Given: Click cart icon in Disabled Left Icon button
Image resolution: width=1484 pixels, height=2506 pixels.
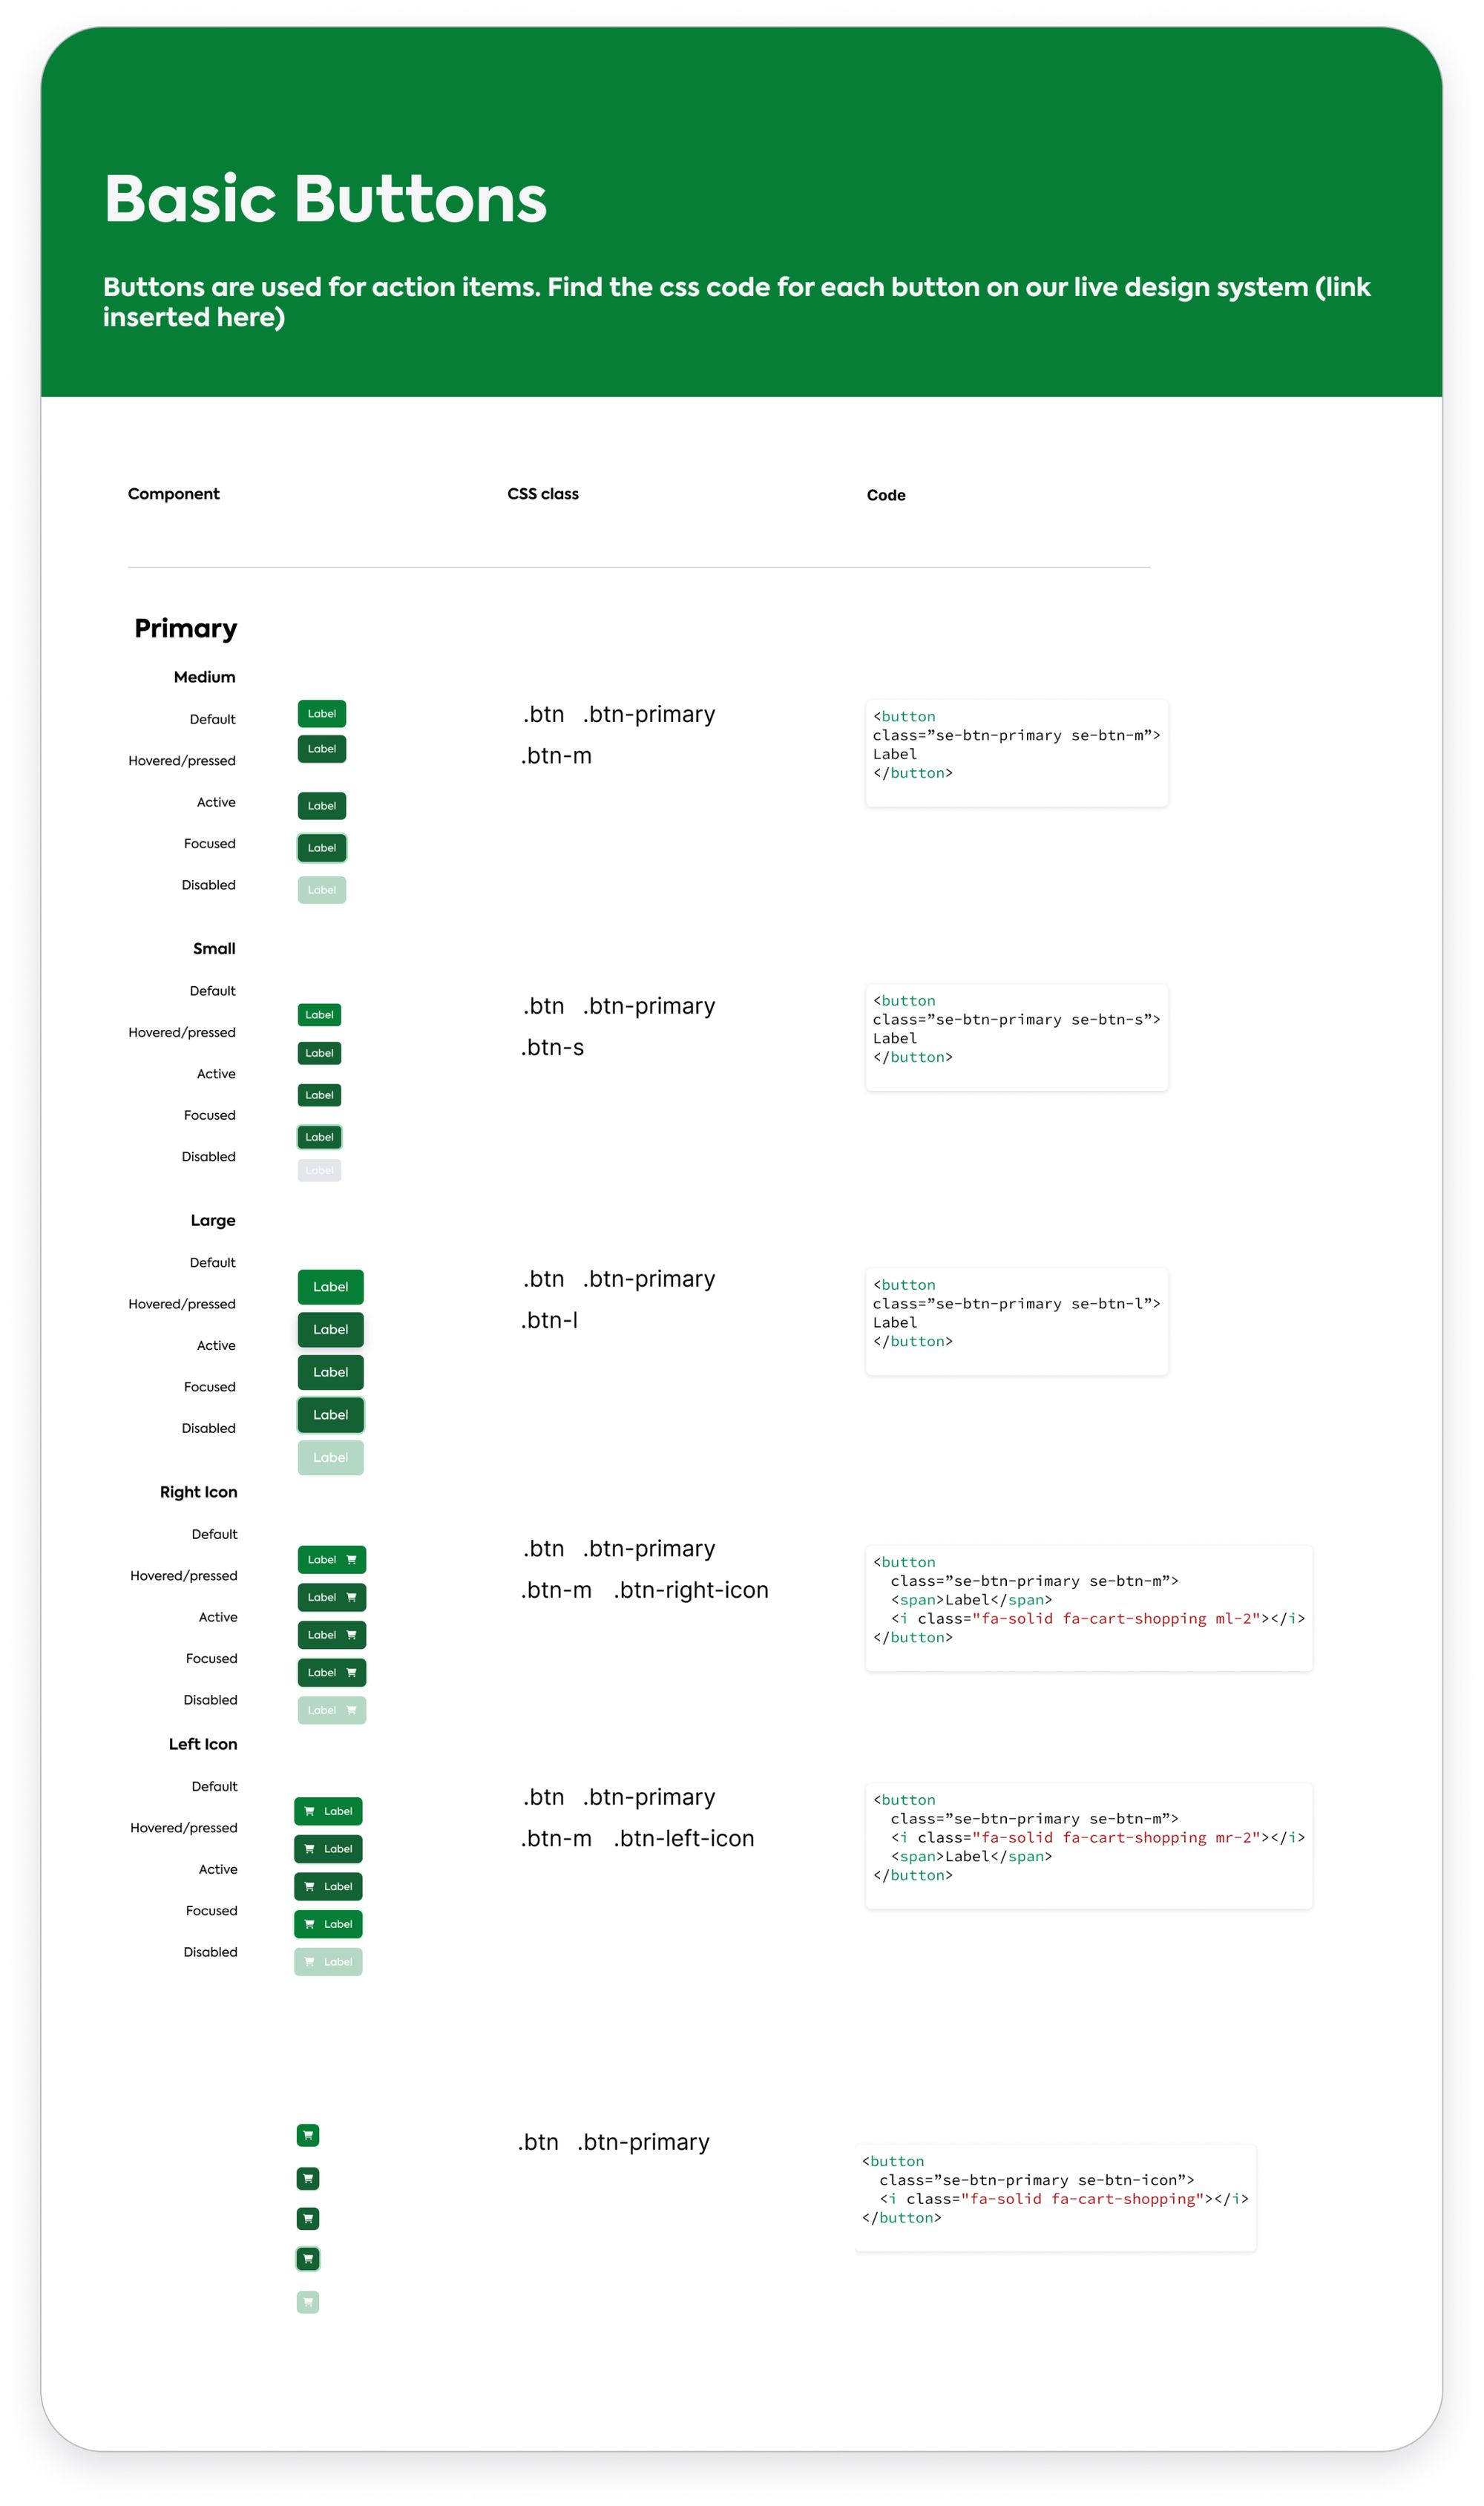Looking at the screenshot, I should pyautogui.click(x=310, y=1961).
